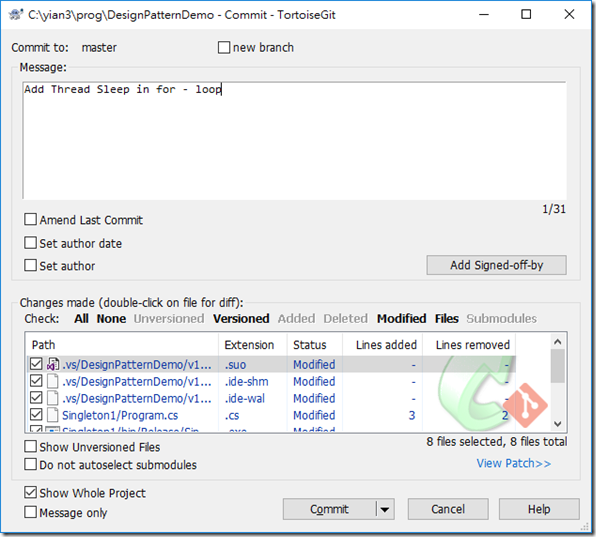Open Help for the commit dialog

pyautogui.click(x=539, y=509)
